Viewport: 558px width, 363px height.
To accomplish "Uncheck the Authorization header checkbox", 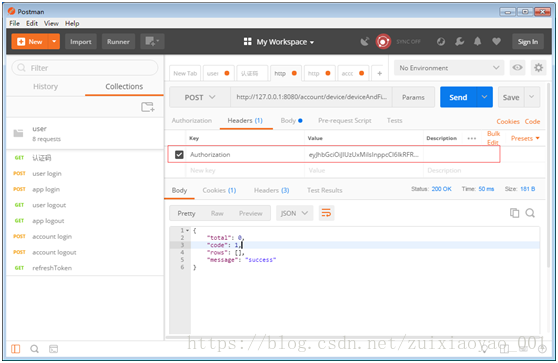I will click(x=179, y=154).
